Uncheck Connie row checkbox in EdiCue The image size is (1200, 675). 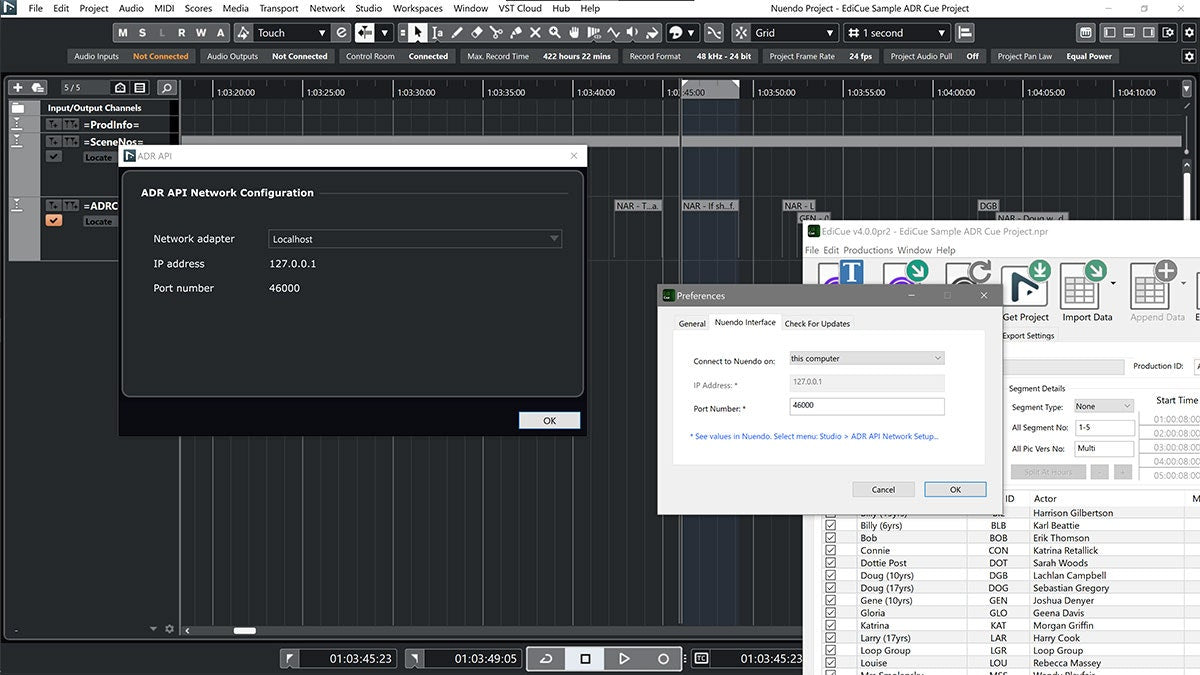tap(830, 550)
